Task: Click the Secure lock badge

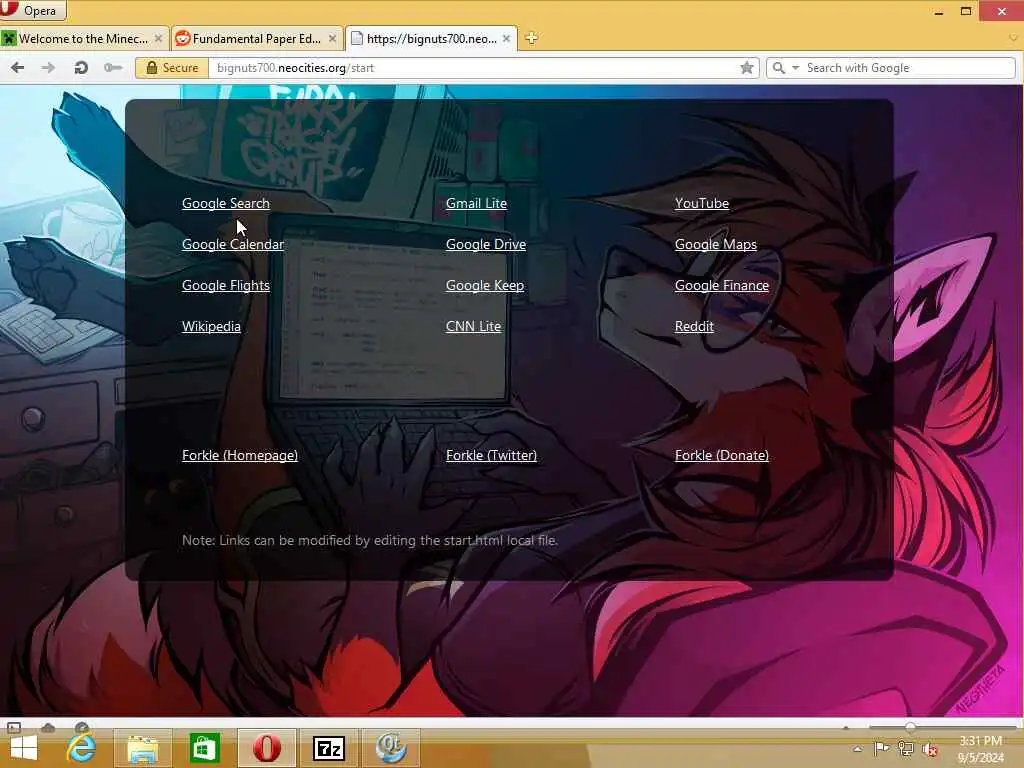Action: click(x=172, y=68)
